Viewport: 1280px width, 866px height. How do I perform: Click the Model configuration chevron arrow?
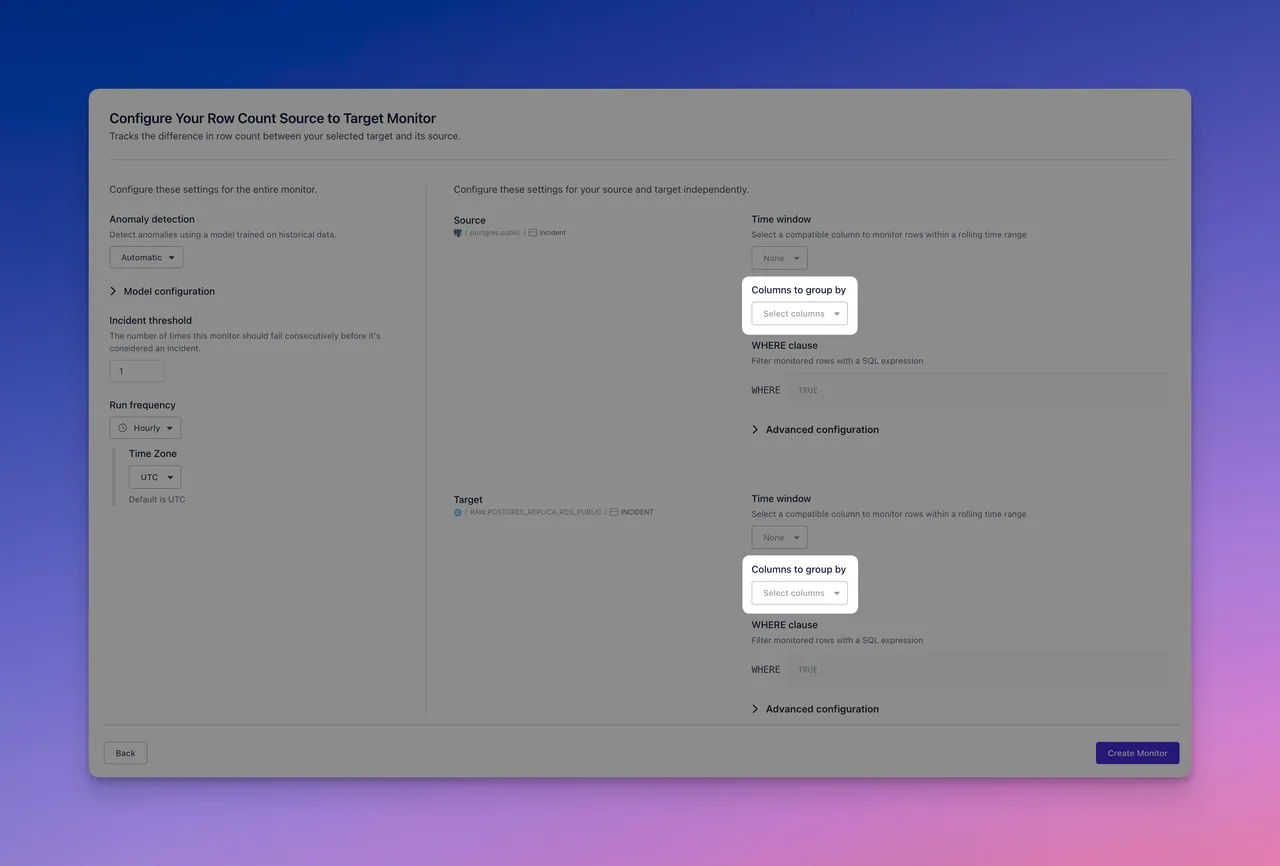(113, 291)
